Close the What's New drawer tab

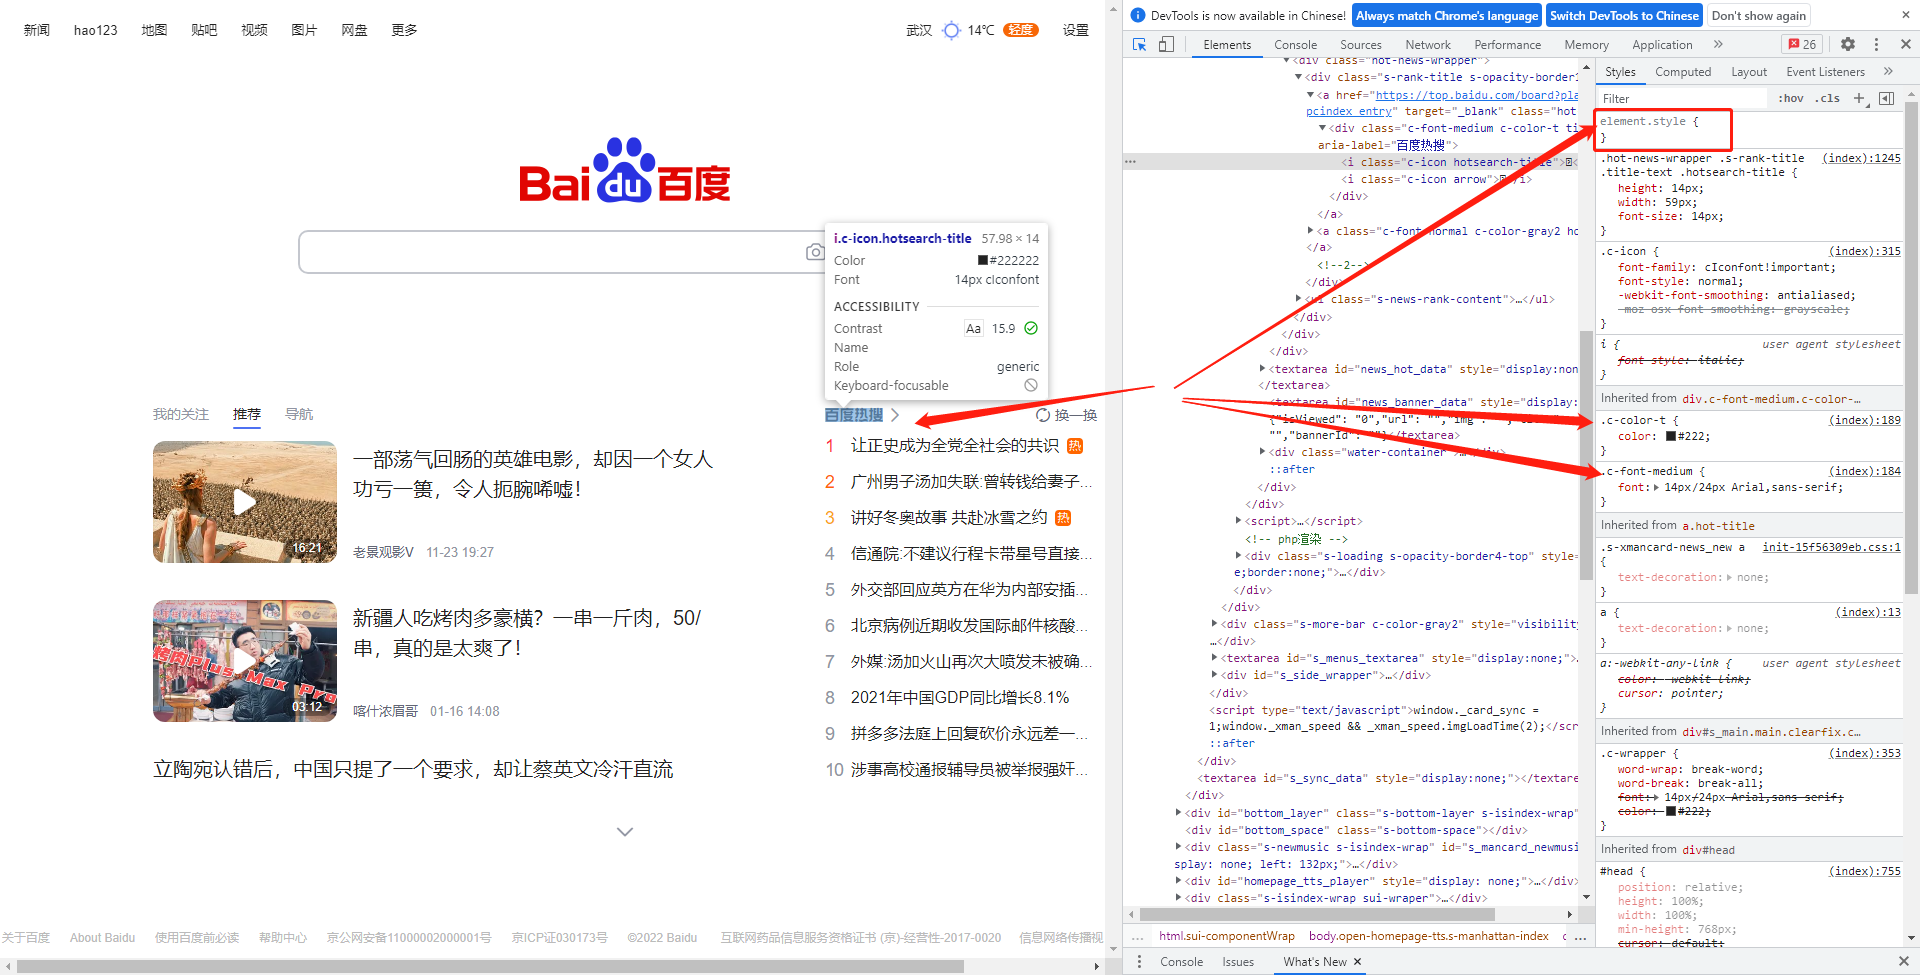click(x=1357, y=962)
